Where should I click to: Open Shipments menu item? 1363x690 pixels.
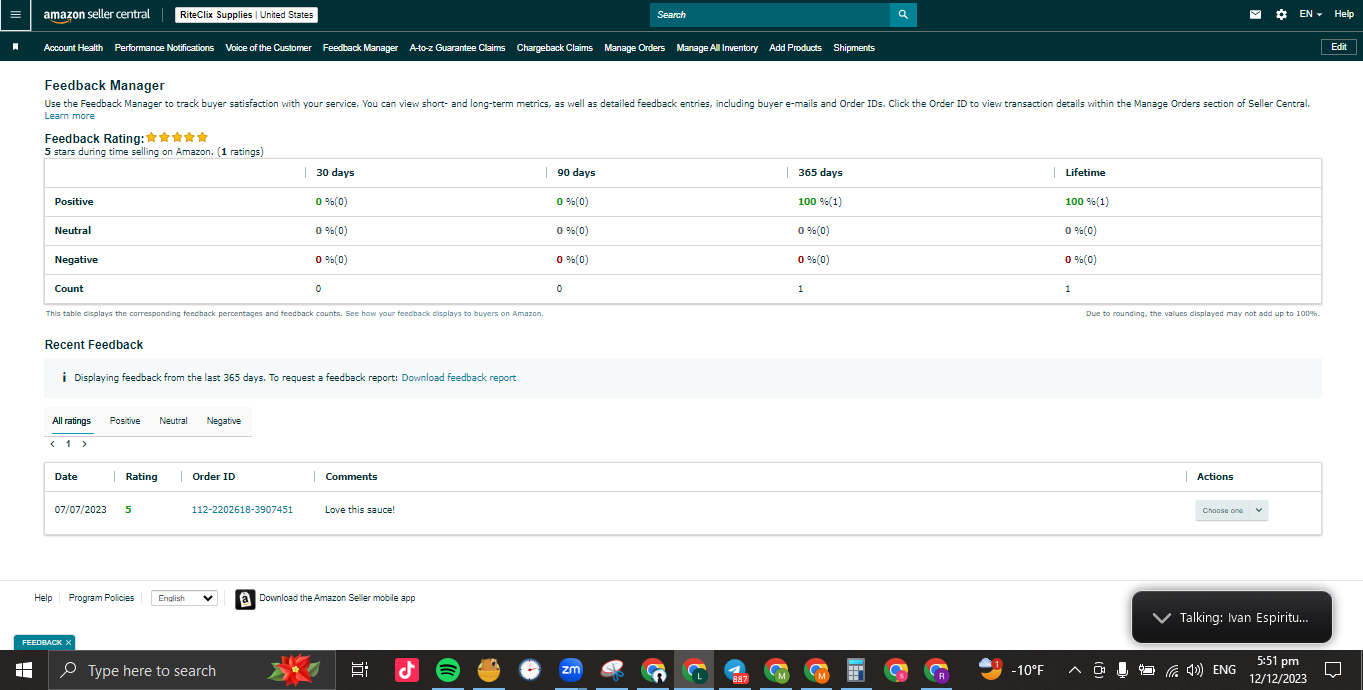click(x=854, y=48)
